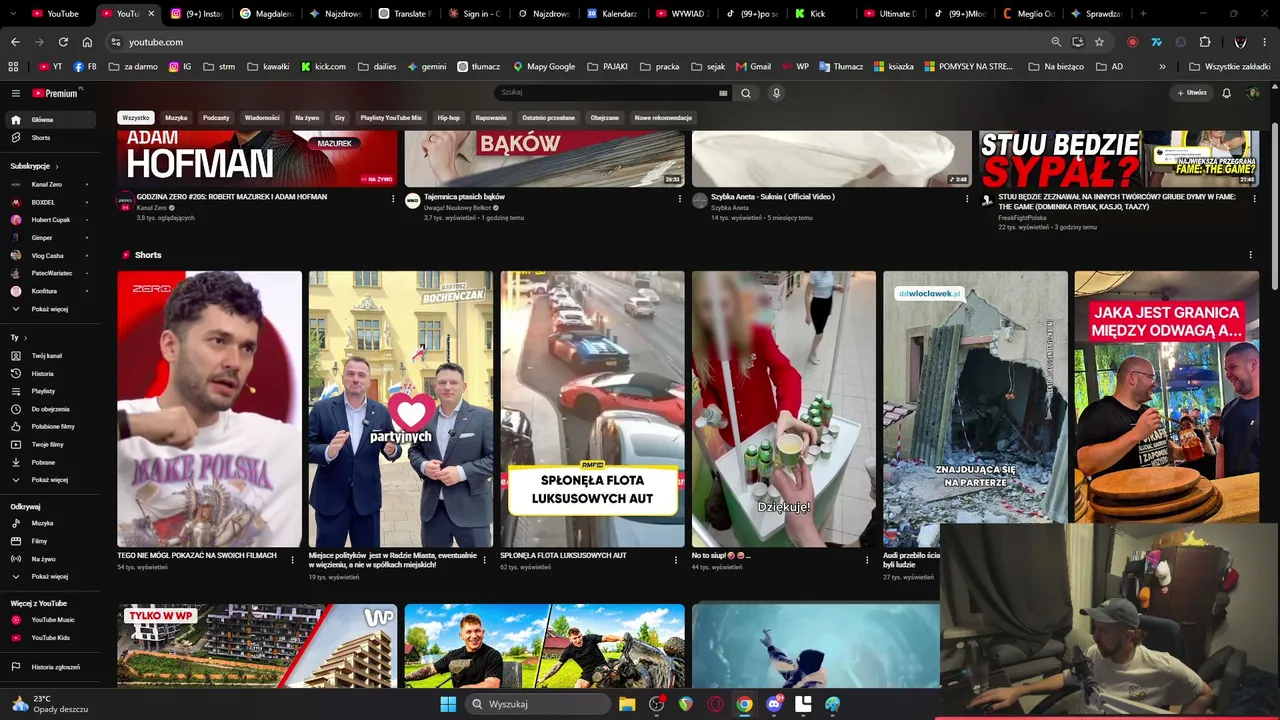Open the Gmail bookmark
This screenshot has width=1280, height=720.
coord(753,67)
